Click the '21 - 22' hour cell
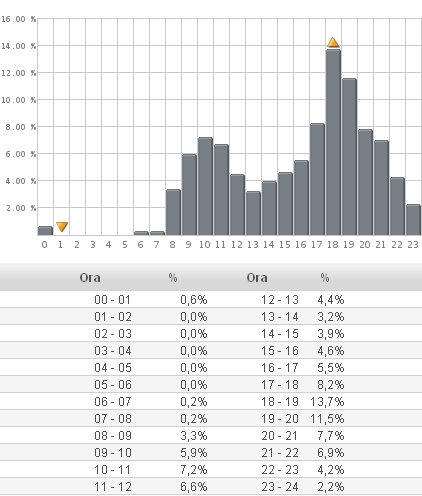This screenshot has width=422, height=496. pyautogui.click(x=280, y=453)
